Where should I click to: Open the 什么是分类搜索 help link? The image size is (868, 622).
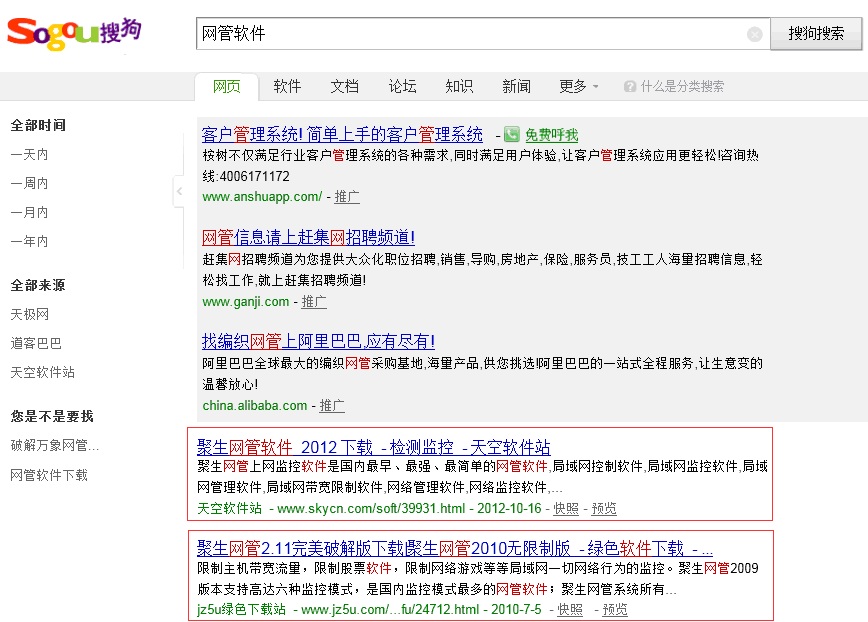[x=682, y=86]
